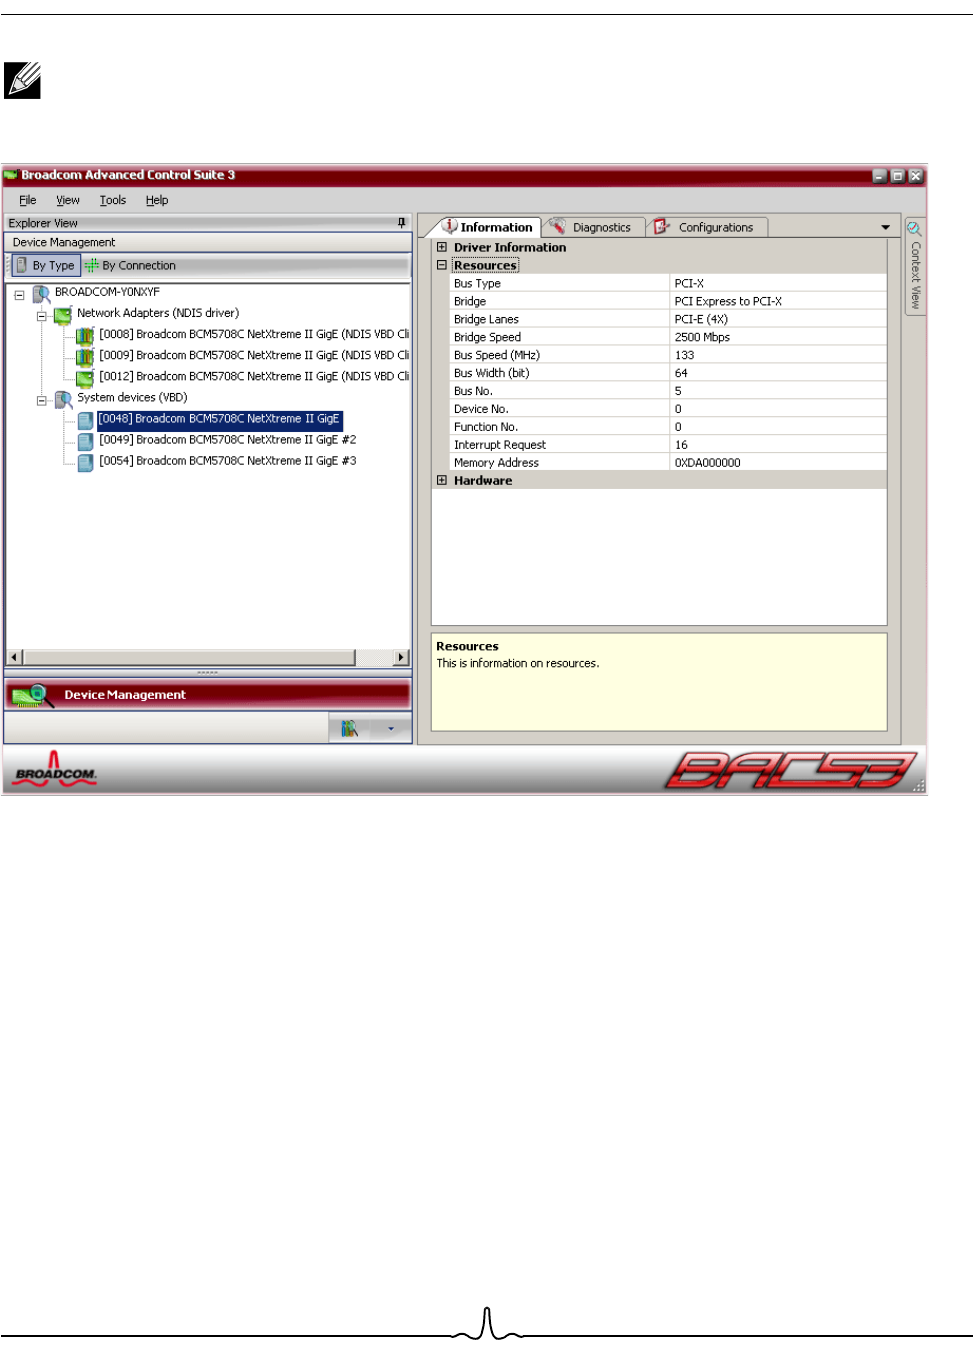This screenshot has width=973, height=1347.
Task: Click the BROADCOM-Y0NXYF host icon
Action: coord(42,293)
